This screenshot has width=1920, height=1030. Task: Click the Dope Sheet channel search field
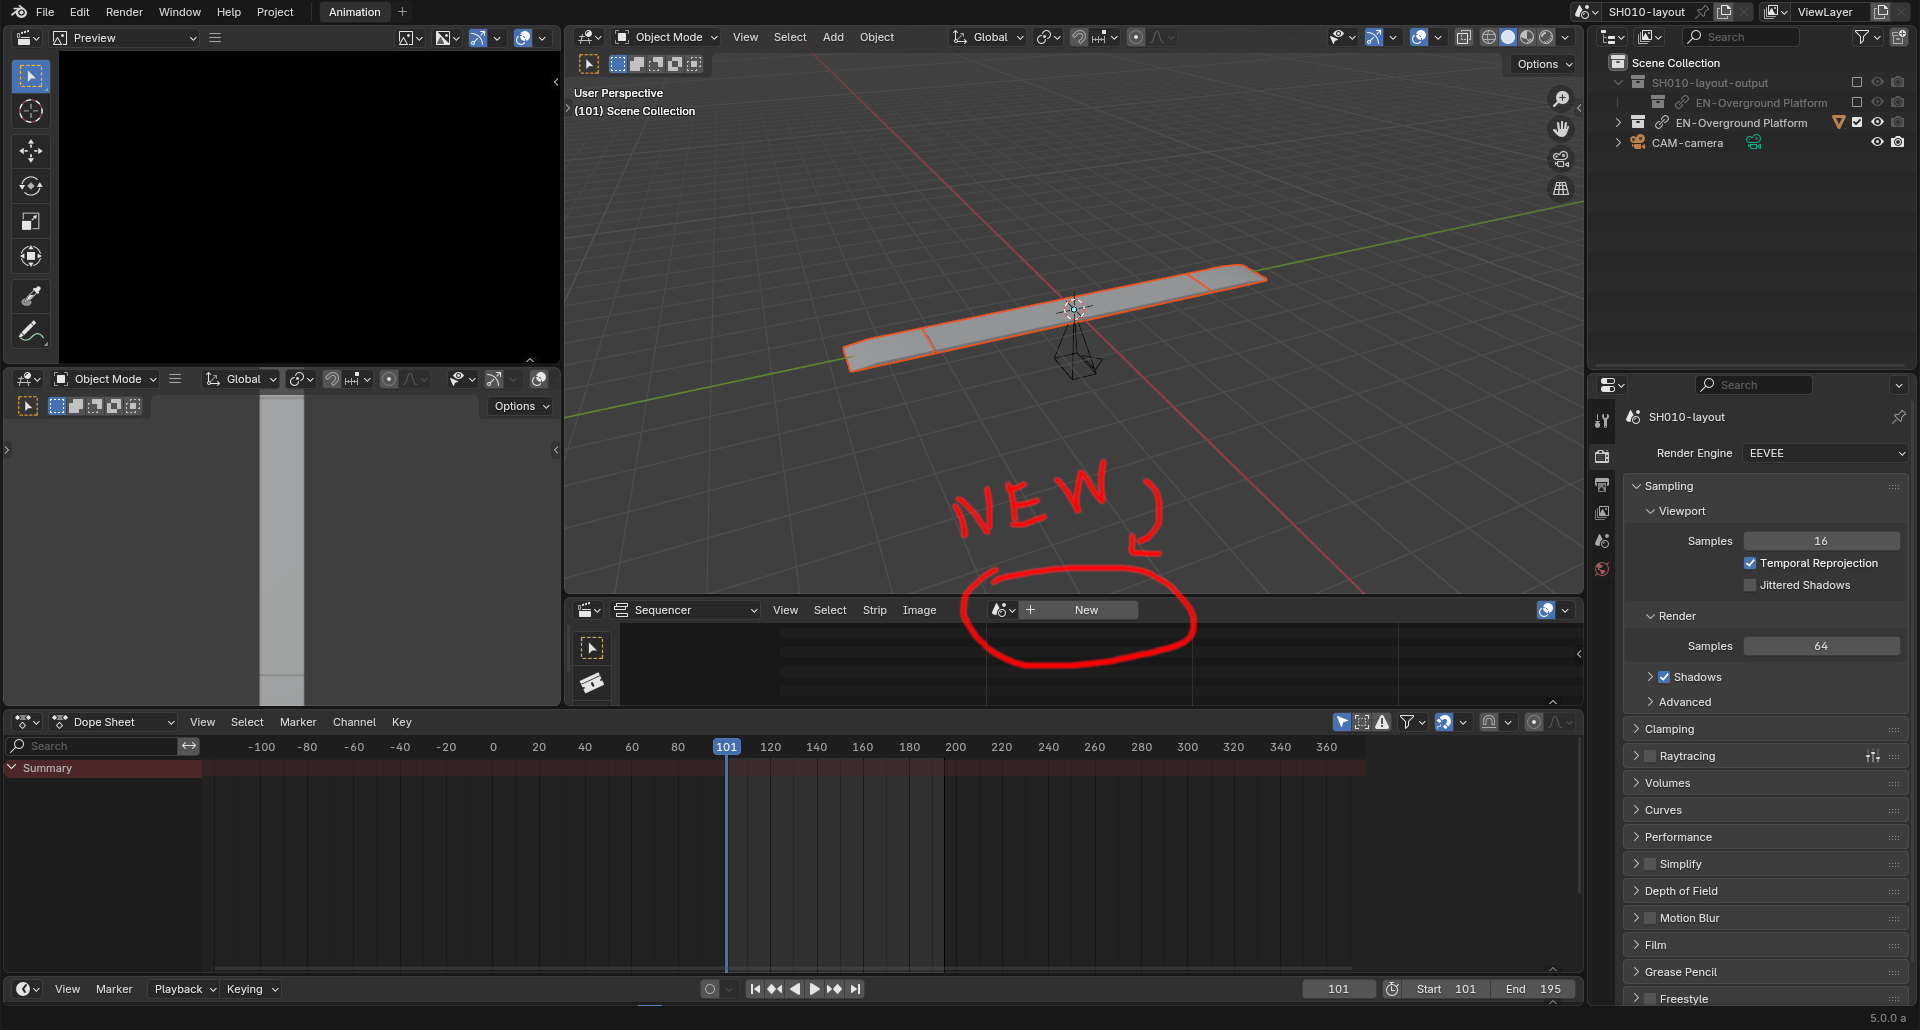click(92, 747)
